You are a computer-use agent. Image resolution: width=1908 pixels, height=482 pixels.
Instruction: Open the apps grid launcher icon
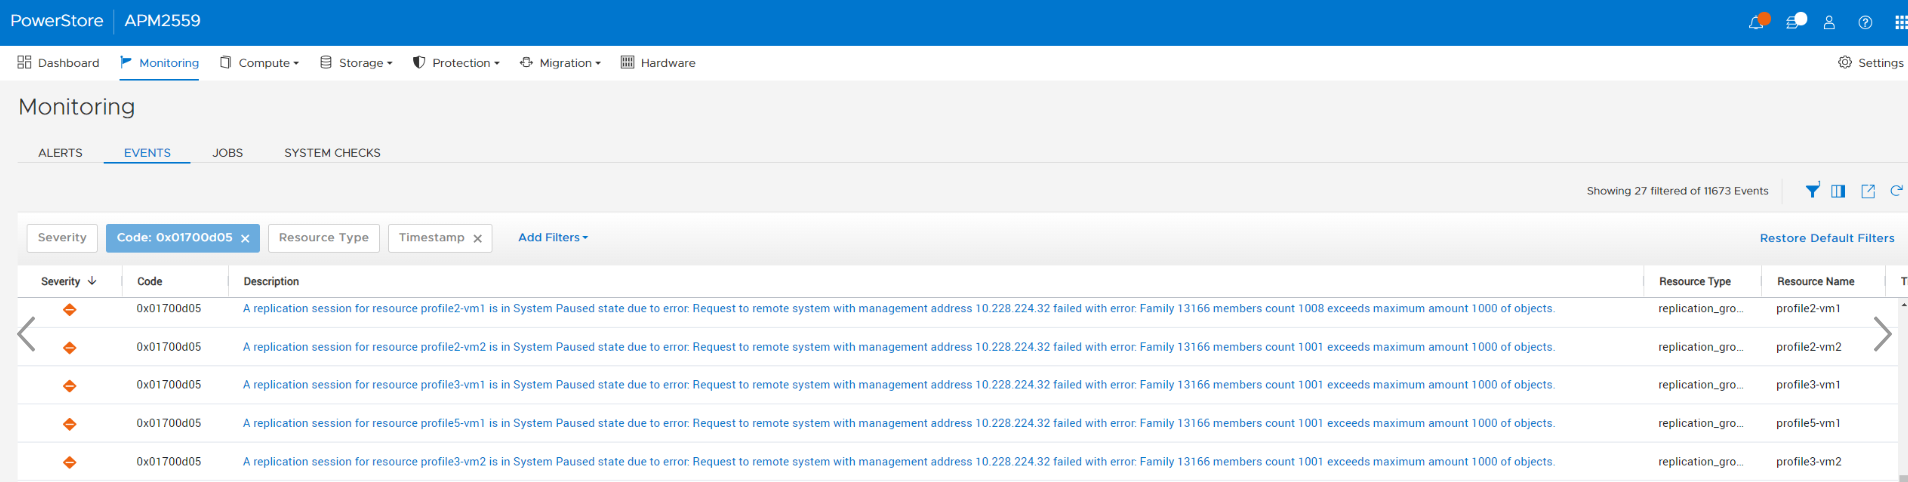(x=1900, y=22)
